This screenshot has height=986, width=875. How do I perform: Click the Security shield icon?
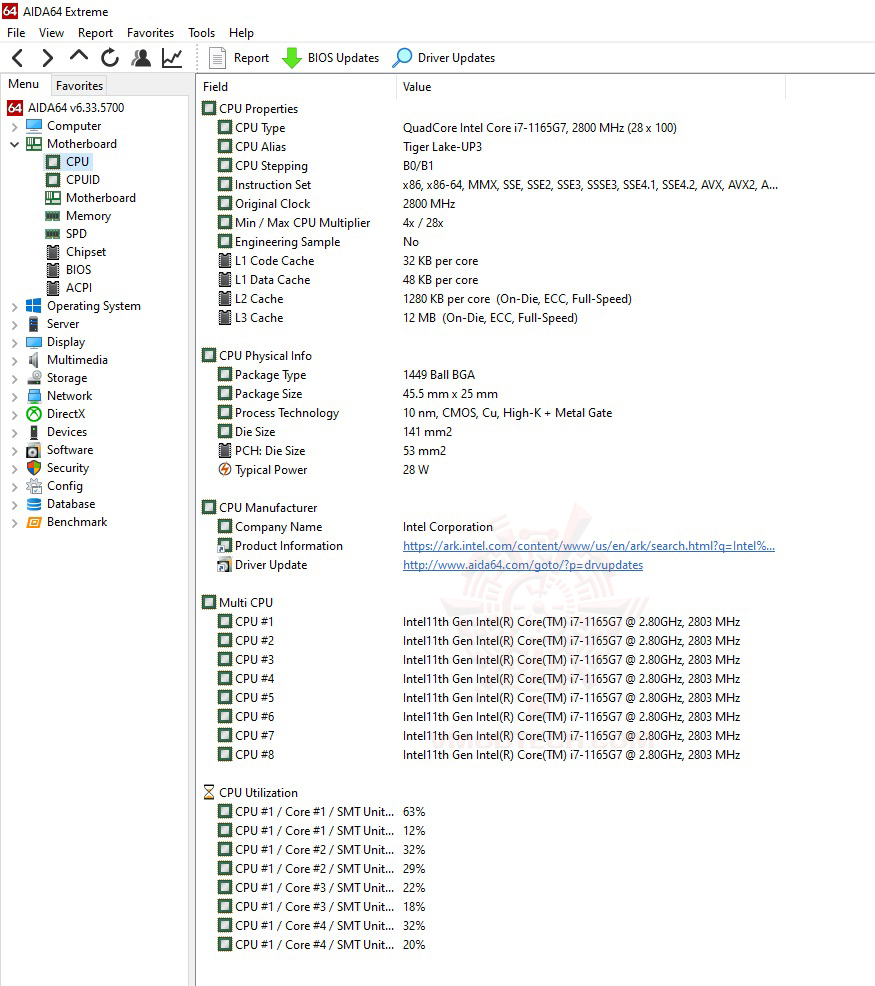[34, 468]
